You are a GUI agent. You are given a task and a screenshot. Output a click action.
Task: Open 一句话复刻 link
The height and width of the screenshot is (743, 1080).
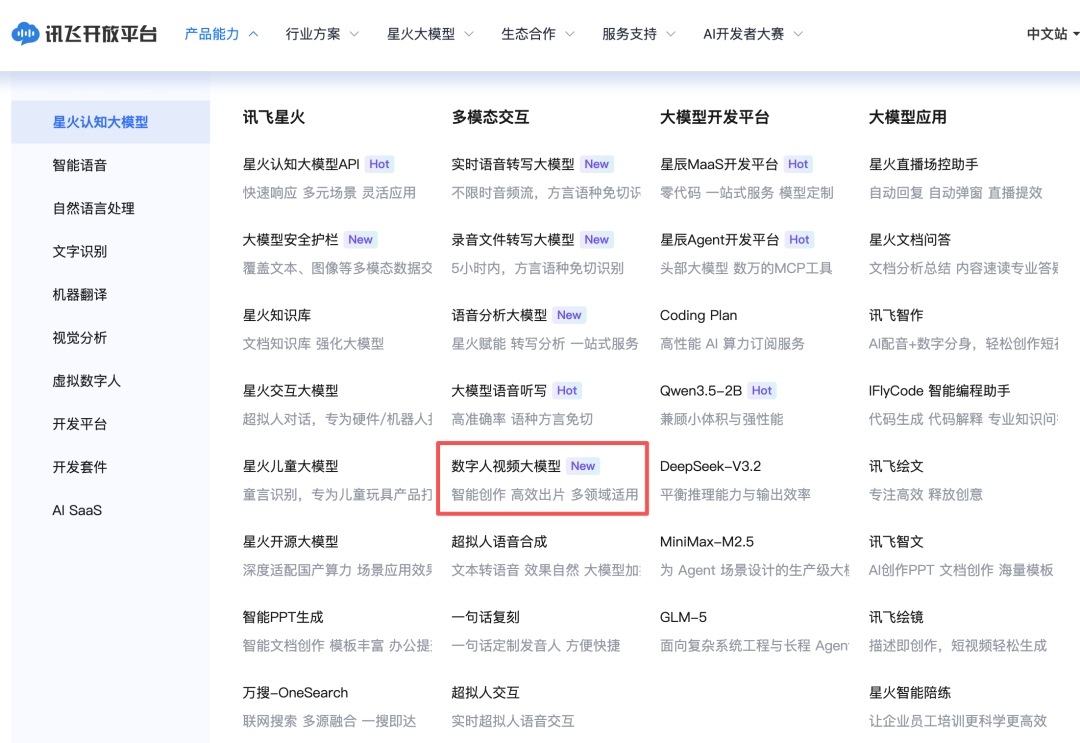485,617
